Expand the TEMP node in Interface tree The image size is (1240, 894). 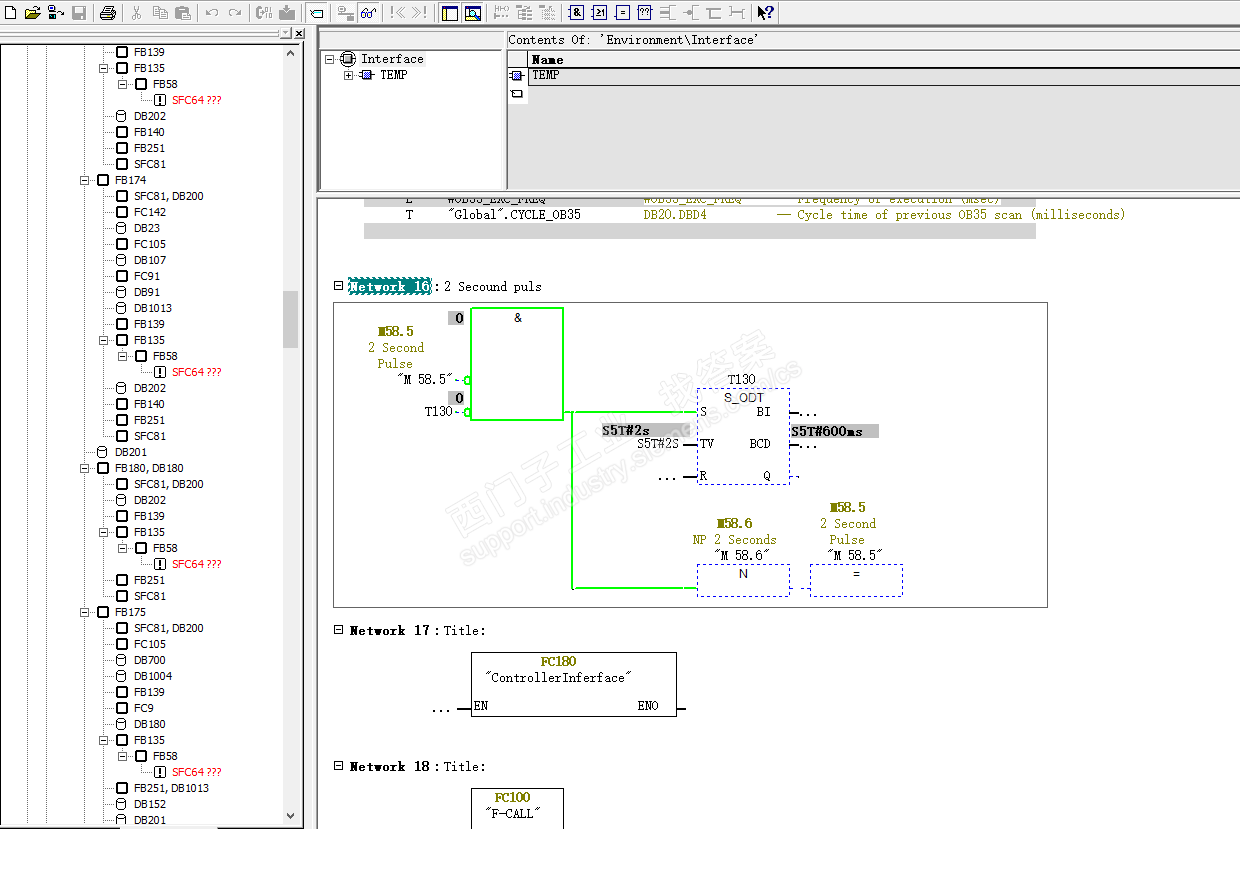[x=349, y=75]
